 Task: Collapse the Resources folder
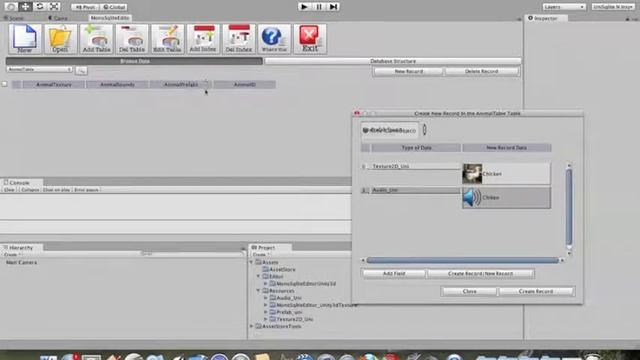click(258, 291)
